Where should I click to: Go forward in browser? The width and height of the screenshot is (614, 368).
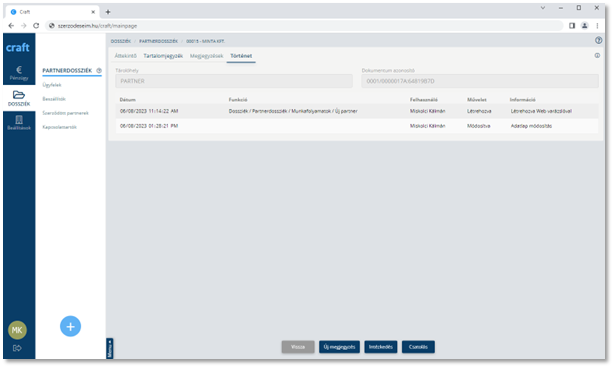point(23,25)
